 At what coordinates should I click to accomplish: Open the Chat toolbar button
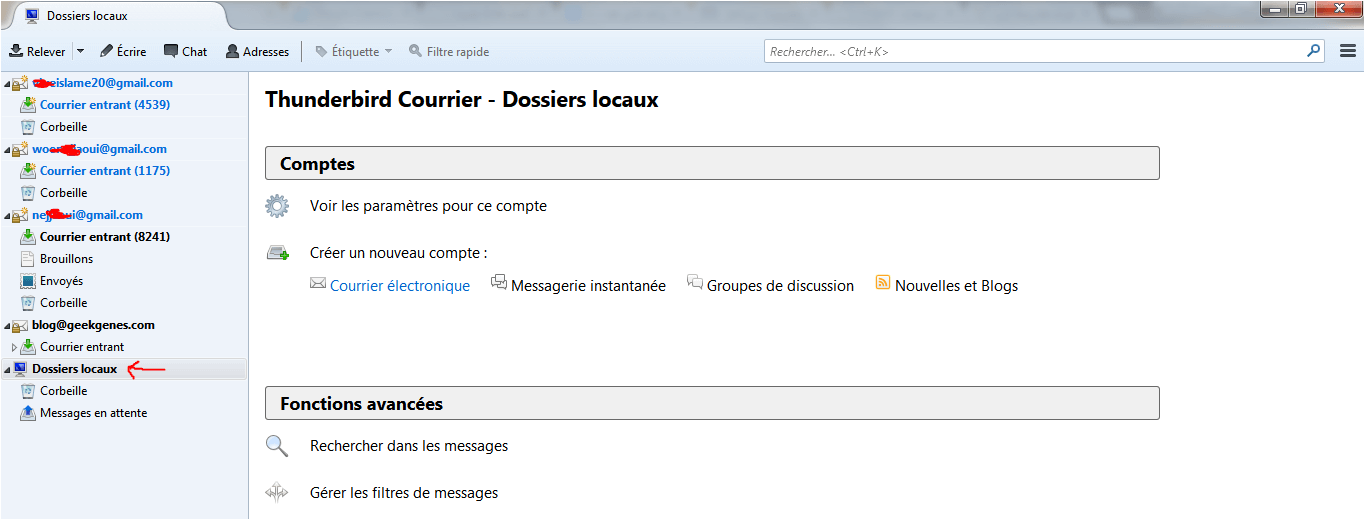coord(186,51)
